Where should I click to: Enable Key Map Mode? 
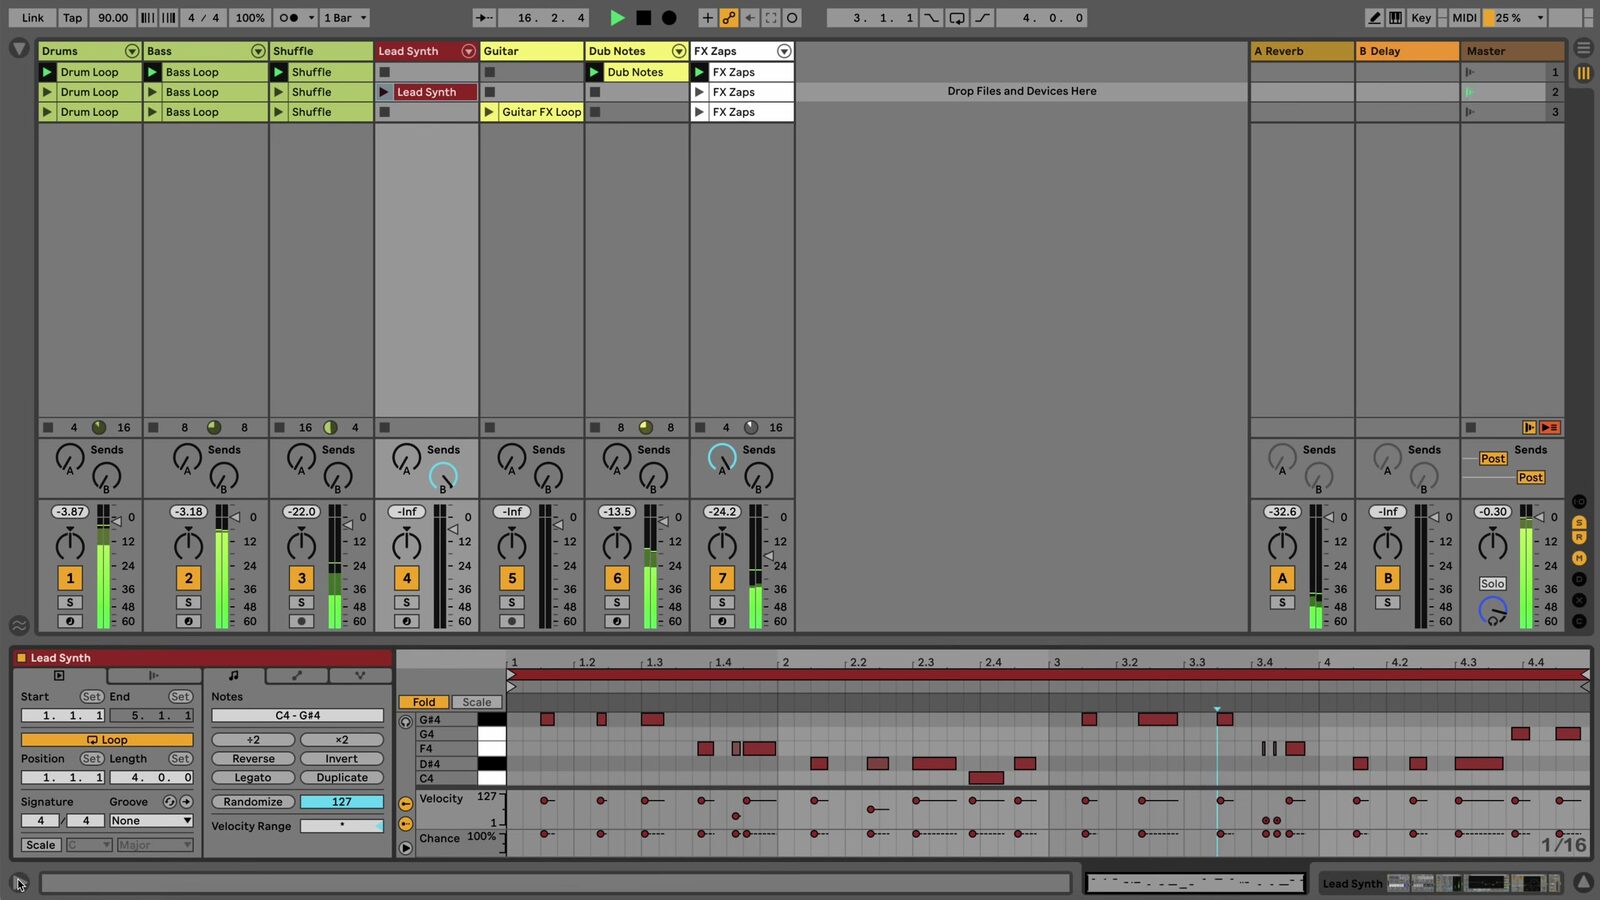pyautogui.click(x=1421, y=17)
